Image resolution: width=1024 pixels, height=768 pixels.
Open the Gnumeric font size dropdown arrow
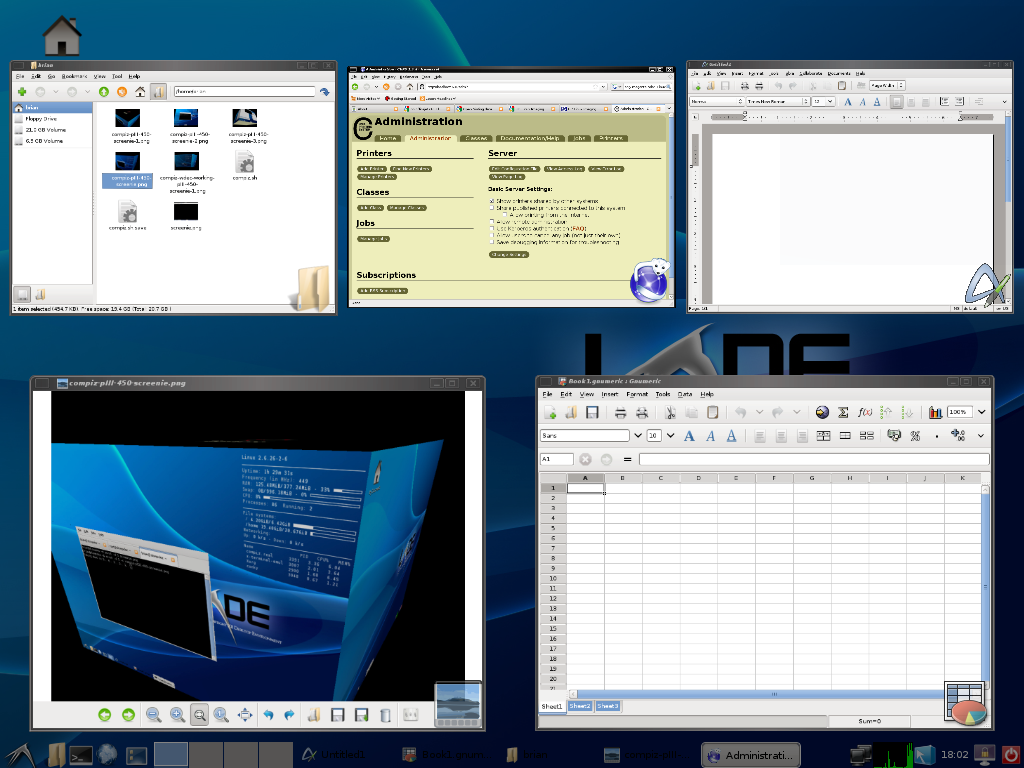coord(670,436)
